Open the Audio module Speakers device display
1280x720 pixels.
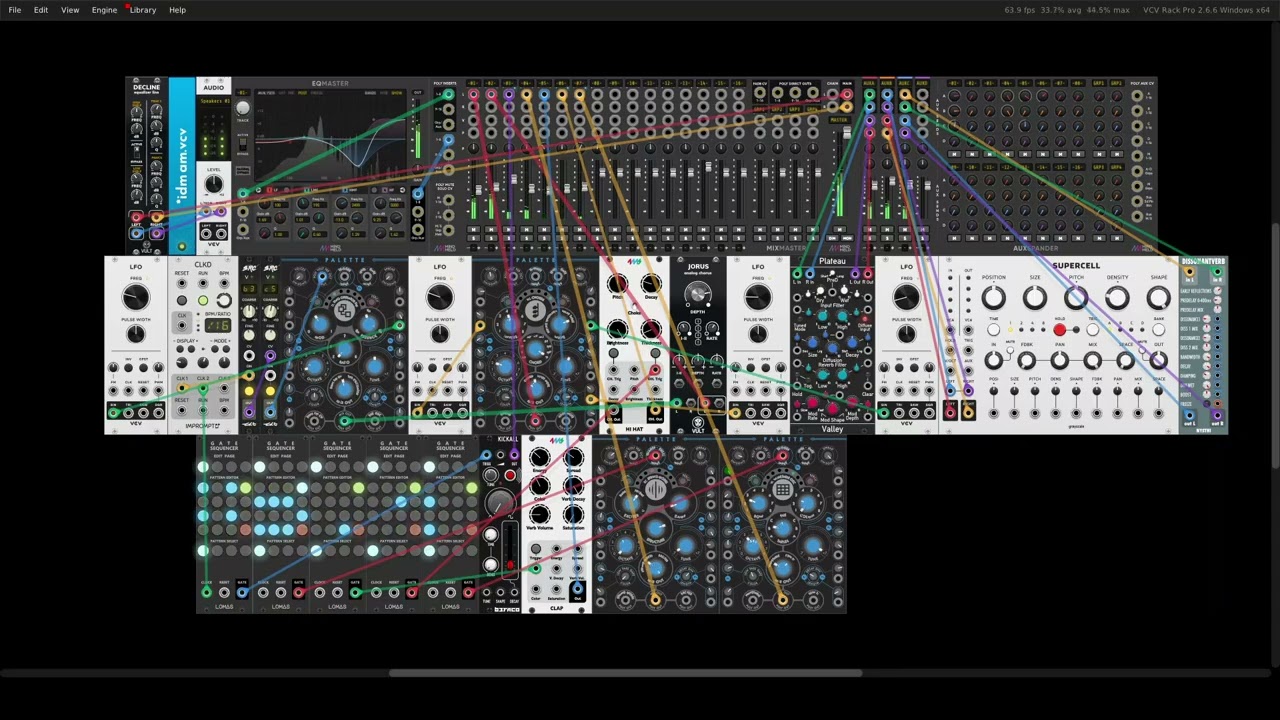(213, 101)
